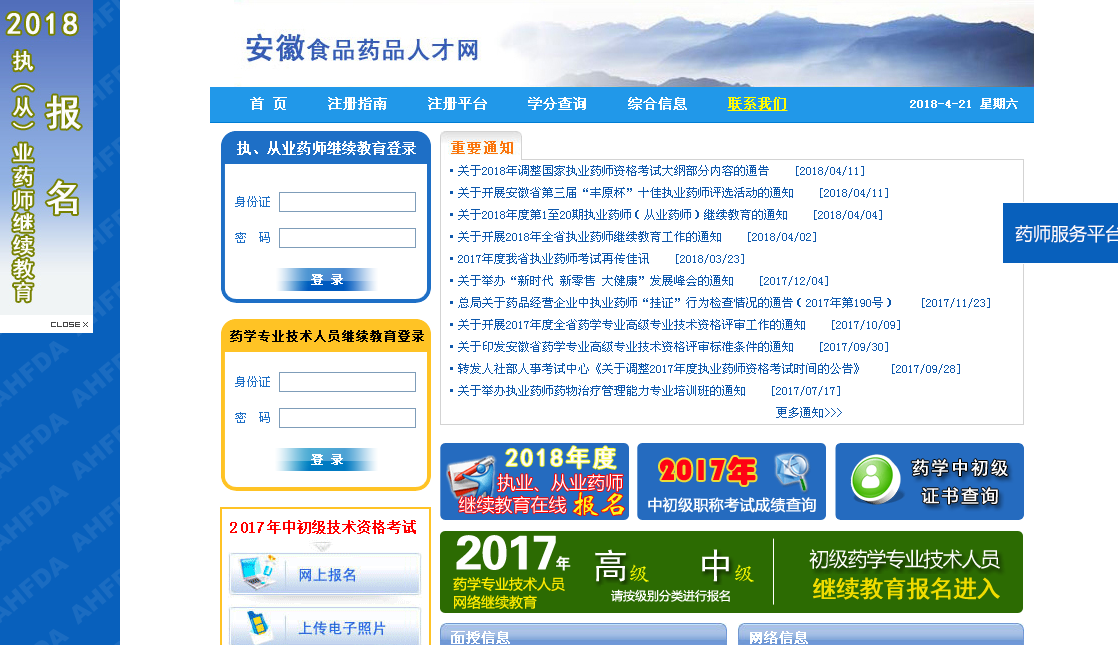Screen dimensions: 1118x645
Task: Click the 上传电子照片 icon button
Action: (x=324, y=627)
